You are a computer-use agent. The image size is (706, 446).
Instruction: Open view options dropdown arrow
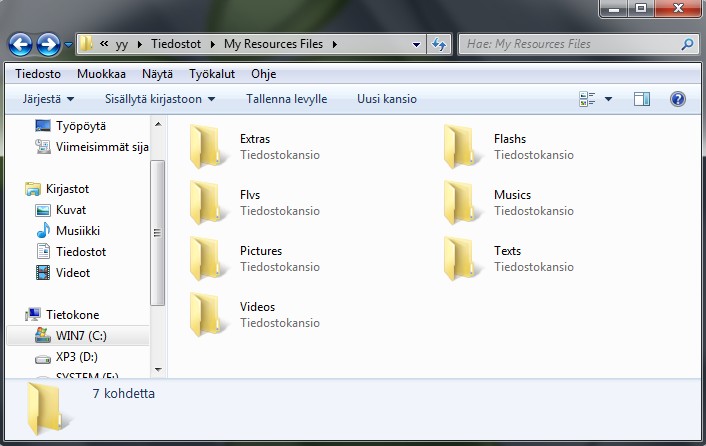click(x=608, y=99)
